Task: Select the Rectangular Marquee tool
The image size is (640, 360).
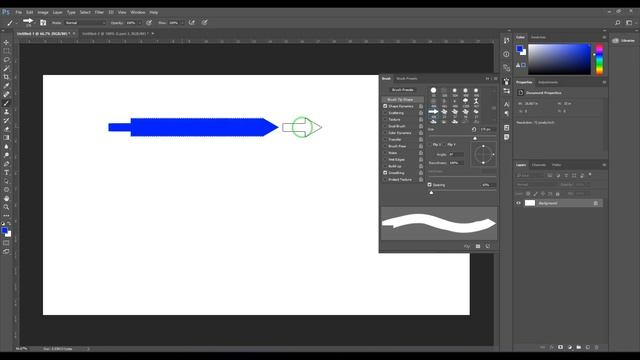Action: 6,51
